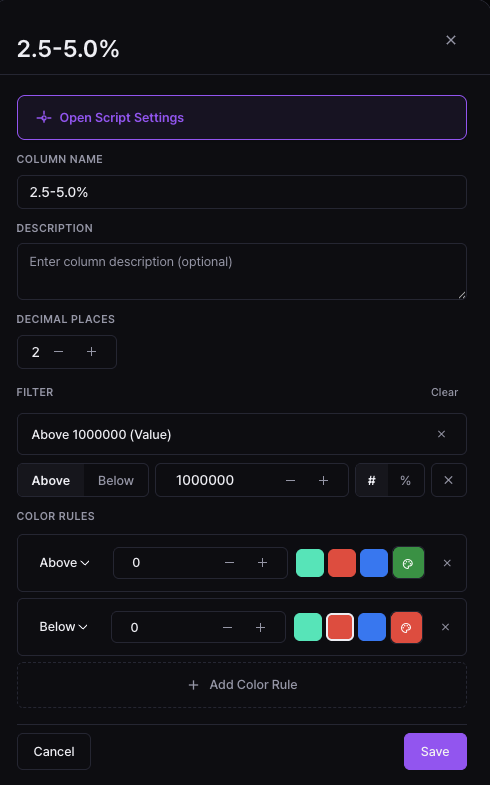
Task: Decrease decimal places with minus icon
Action: tap(59, 352)
